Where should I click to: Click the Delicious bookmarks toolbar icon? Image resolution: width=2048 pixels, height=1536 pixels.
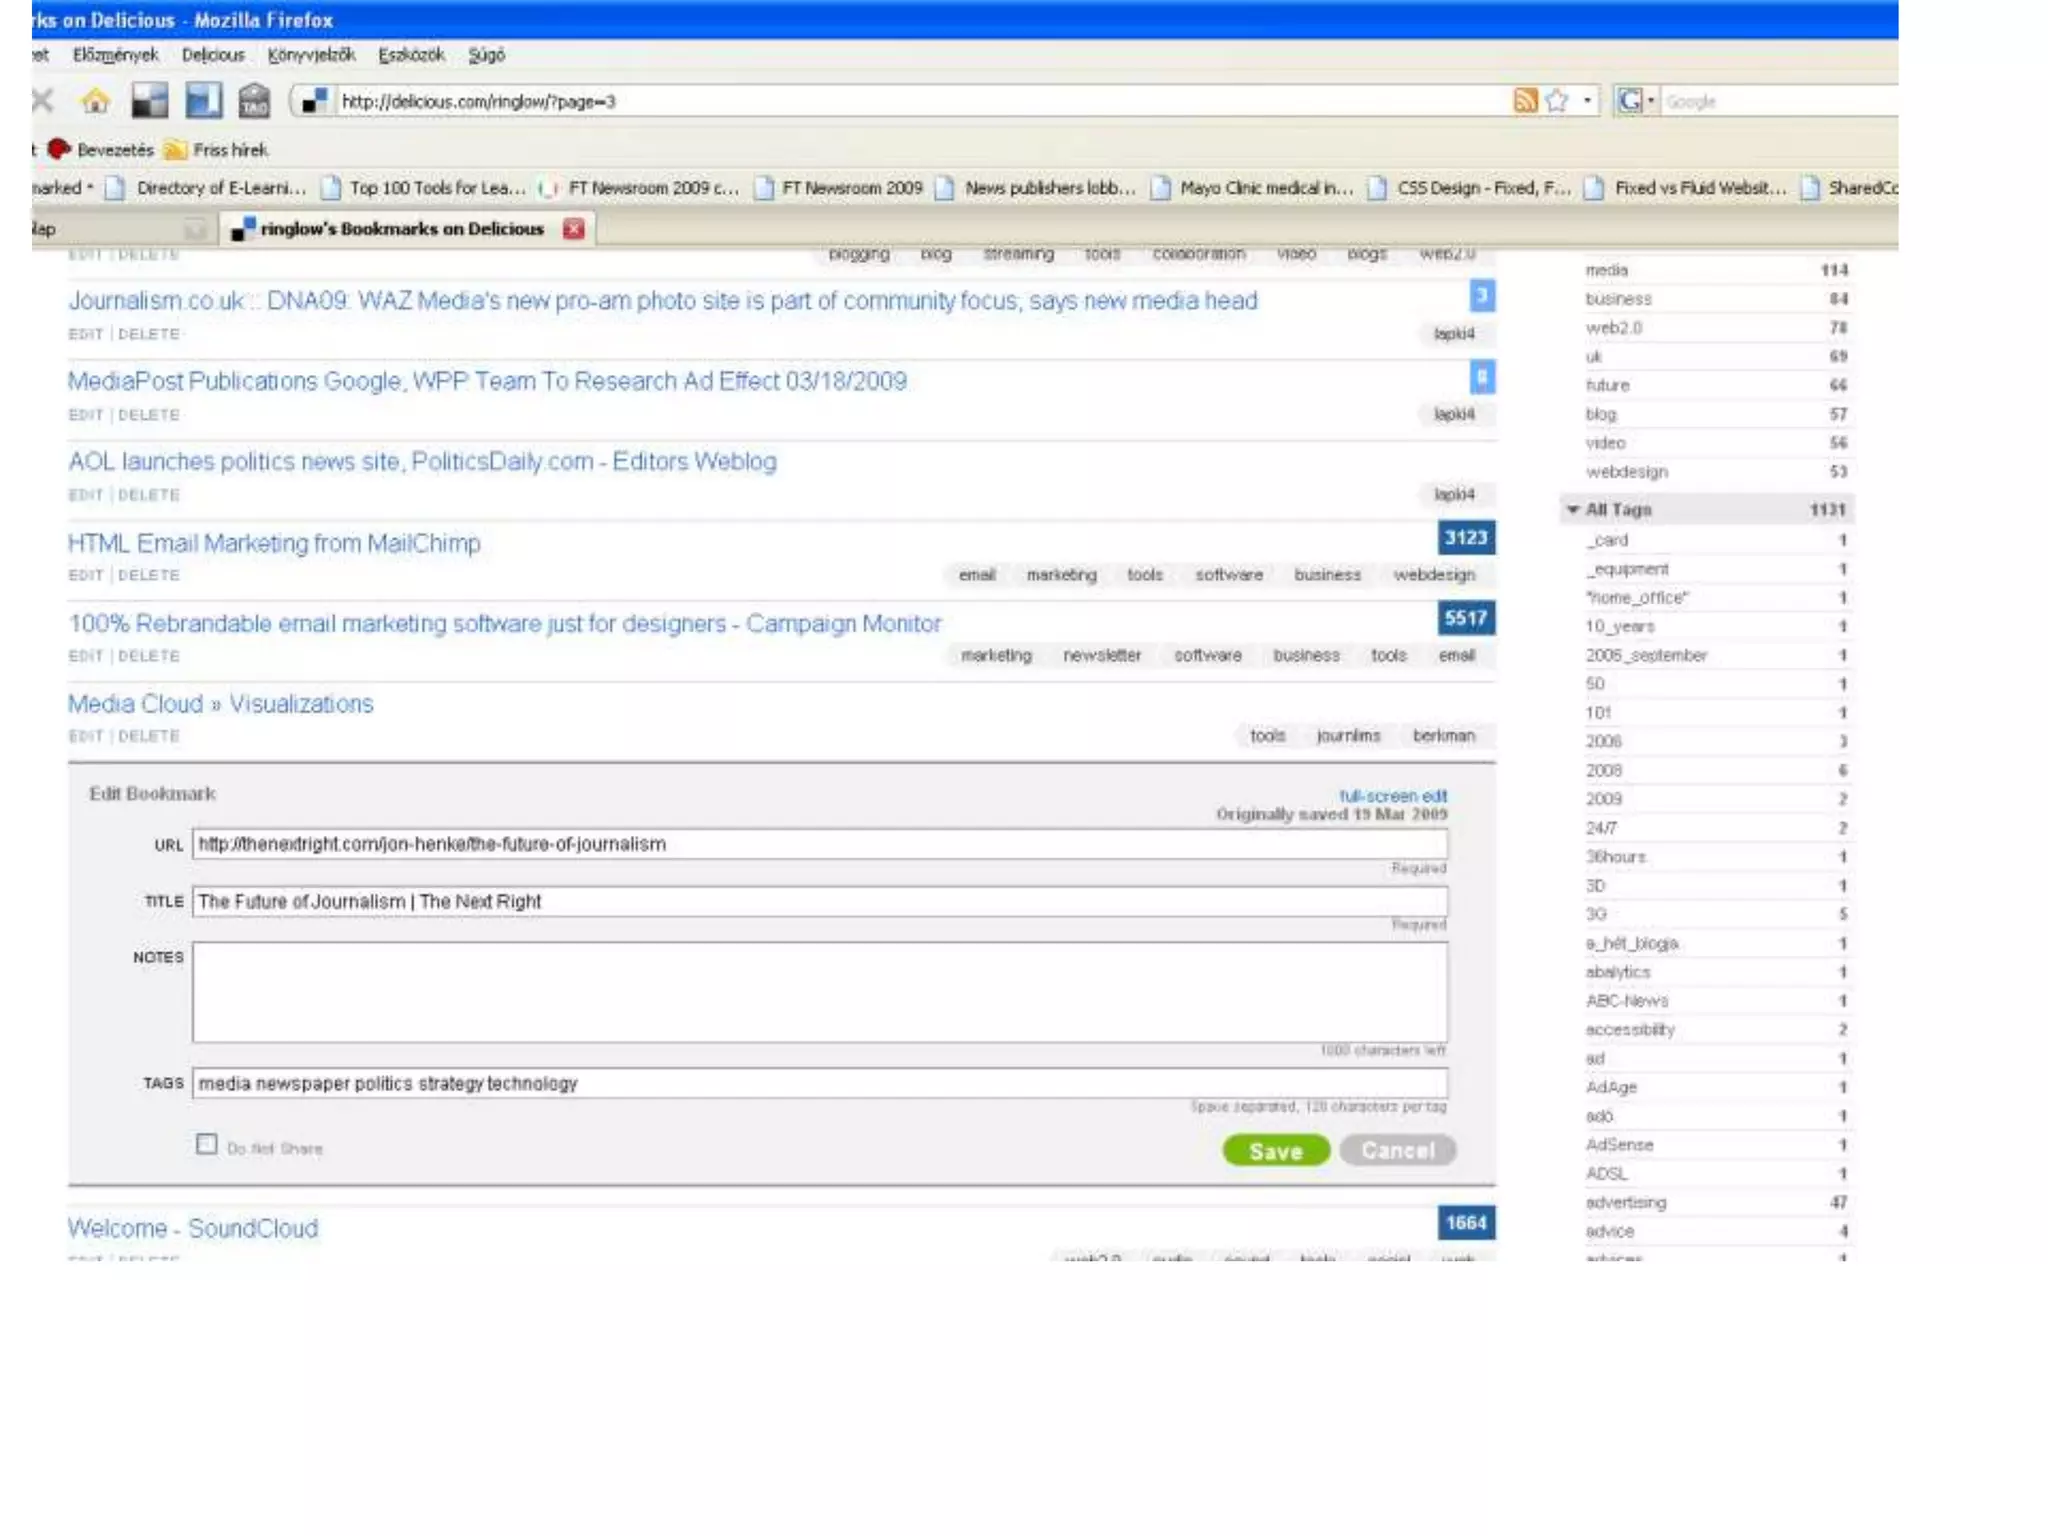(x=150, y=101)
